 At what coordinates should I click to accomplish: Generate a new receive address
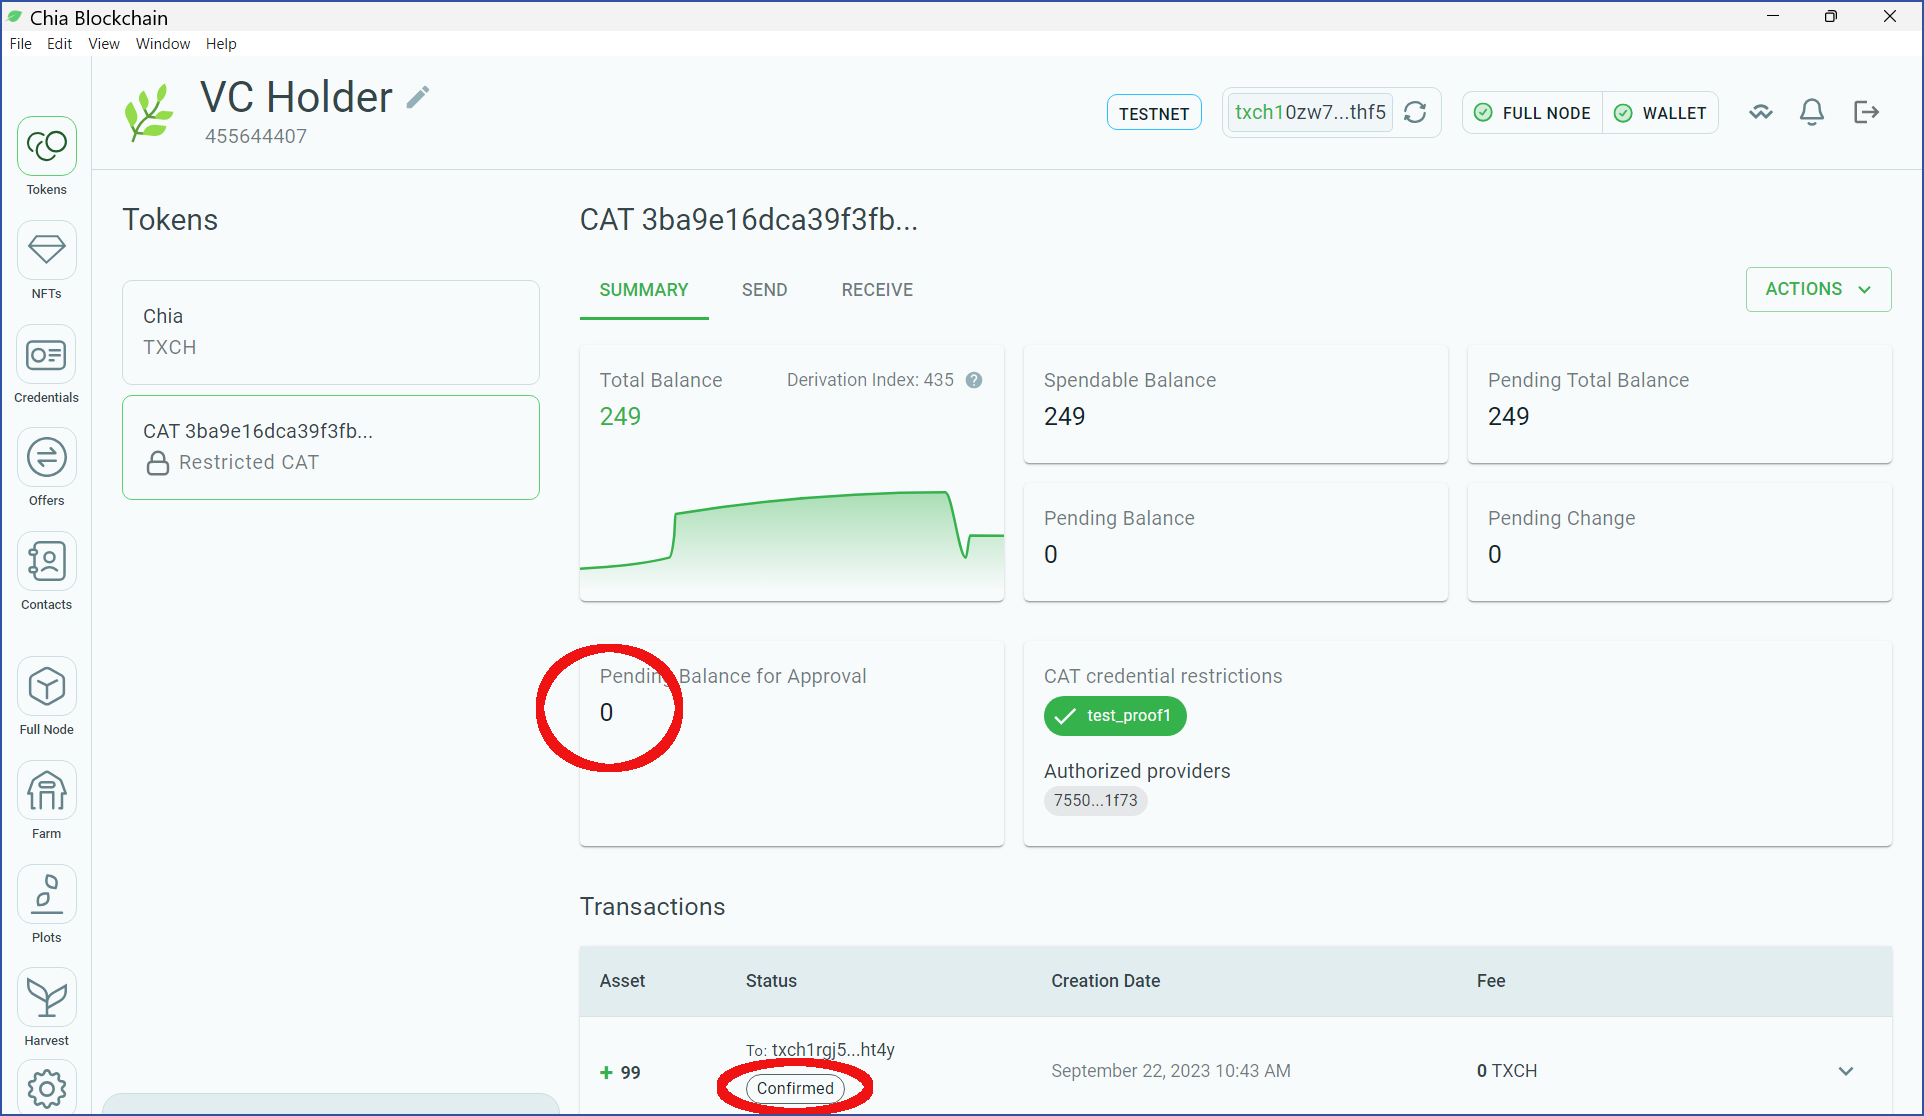tap(1415, 112)
